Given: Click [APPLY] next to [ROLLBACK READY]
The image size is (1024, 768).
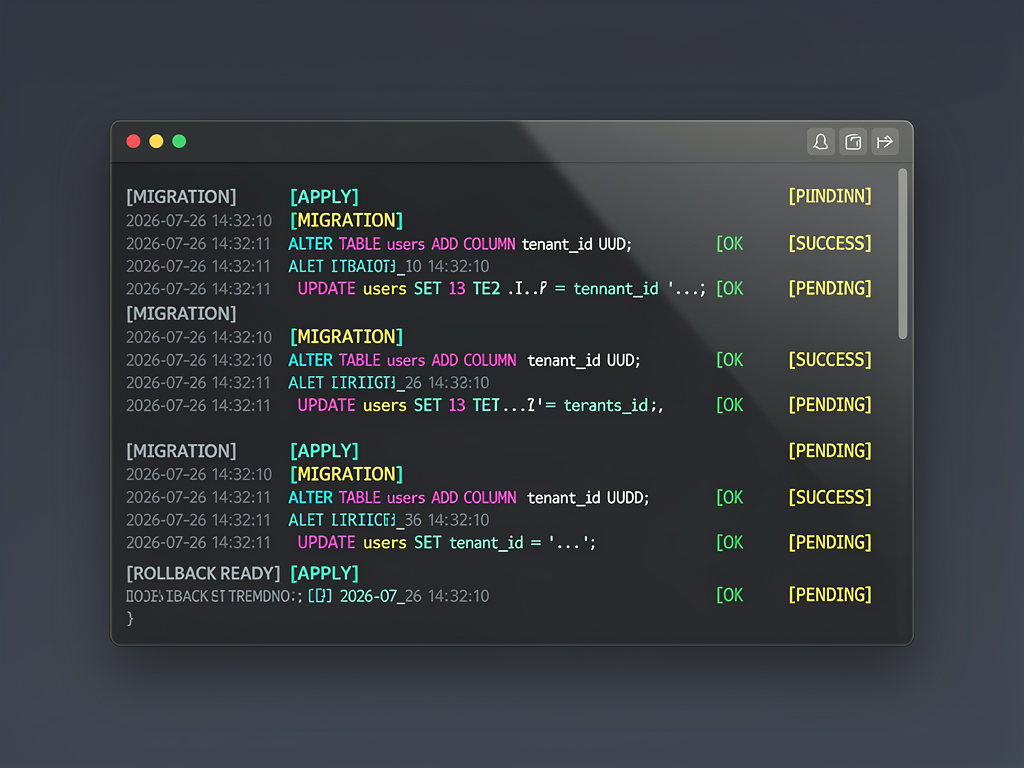Looking at the screenshot, I should tap(324, 573).
